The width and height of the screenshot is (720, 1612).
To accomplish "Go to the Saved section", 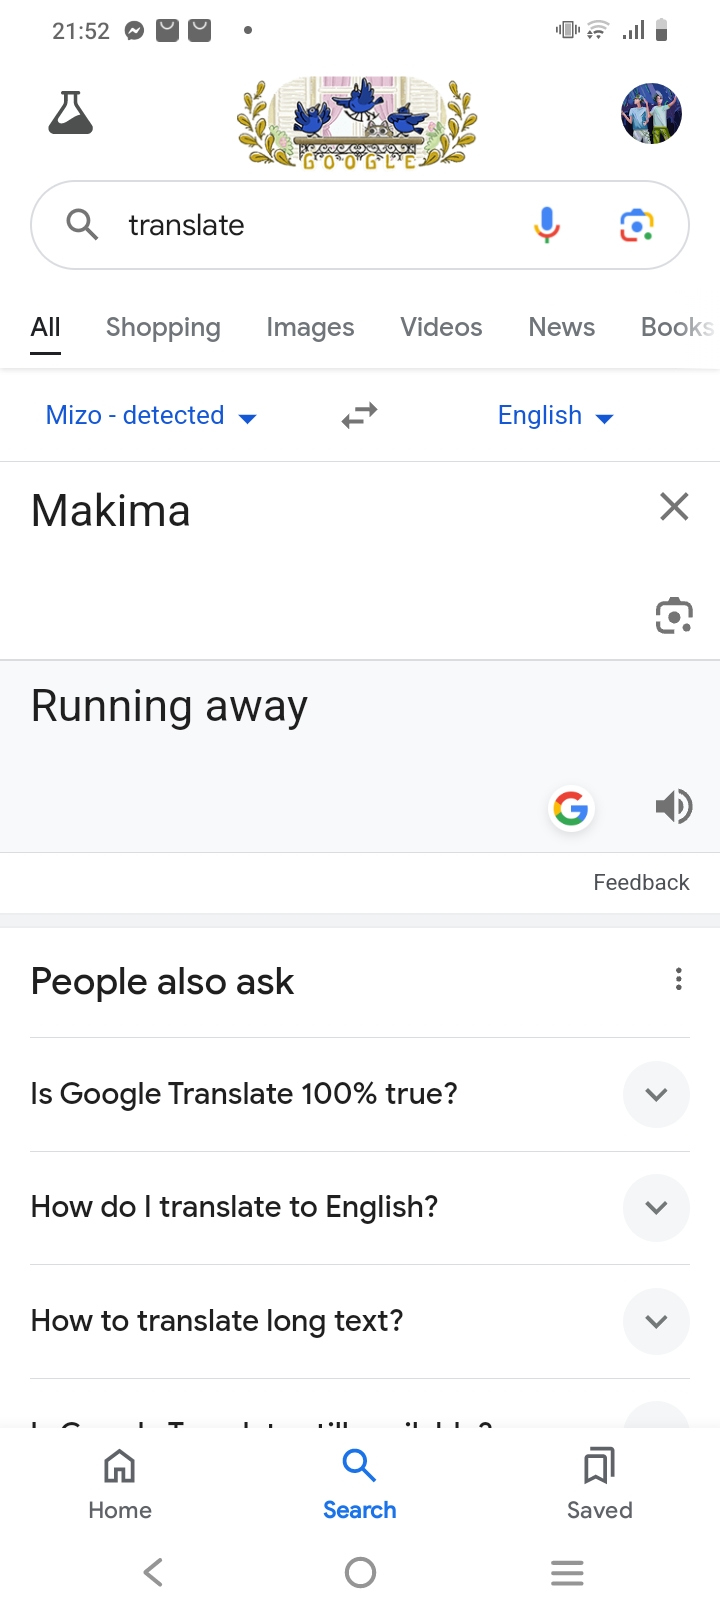I will [x=599, y=1483].
